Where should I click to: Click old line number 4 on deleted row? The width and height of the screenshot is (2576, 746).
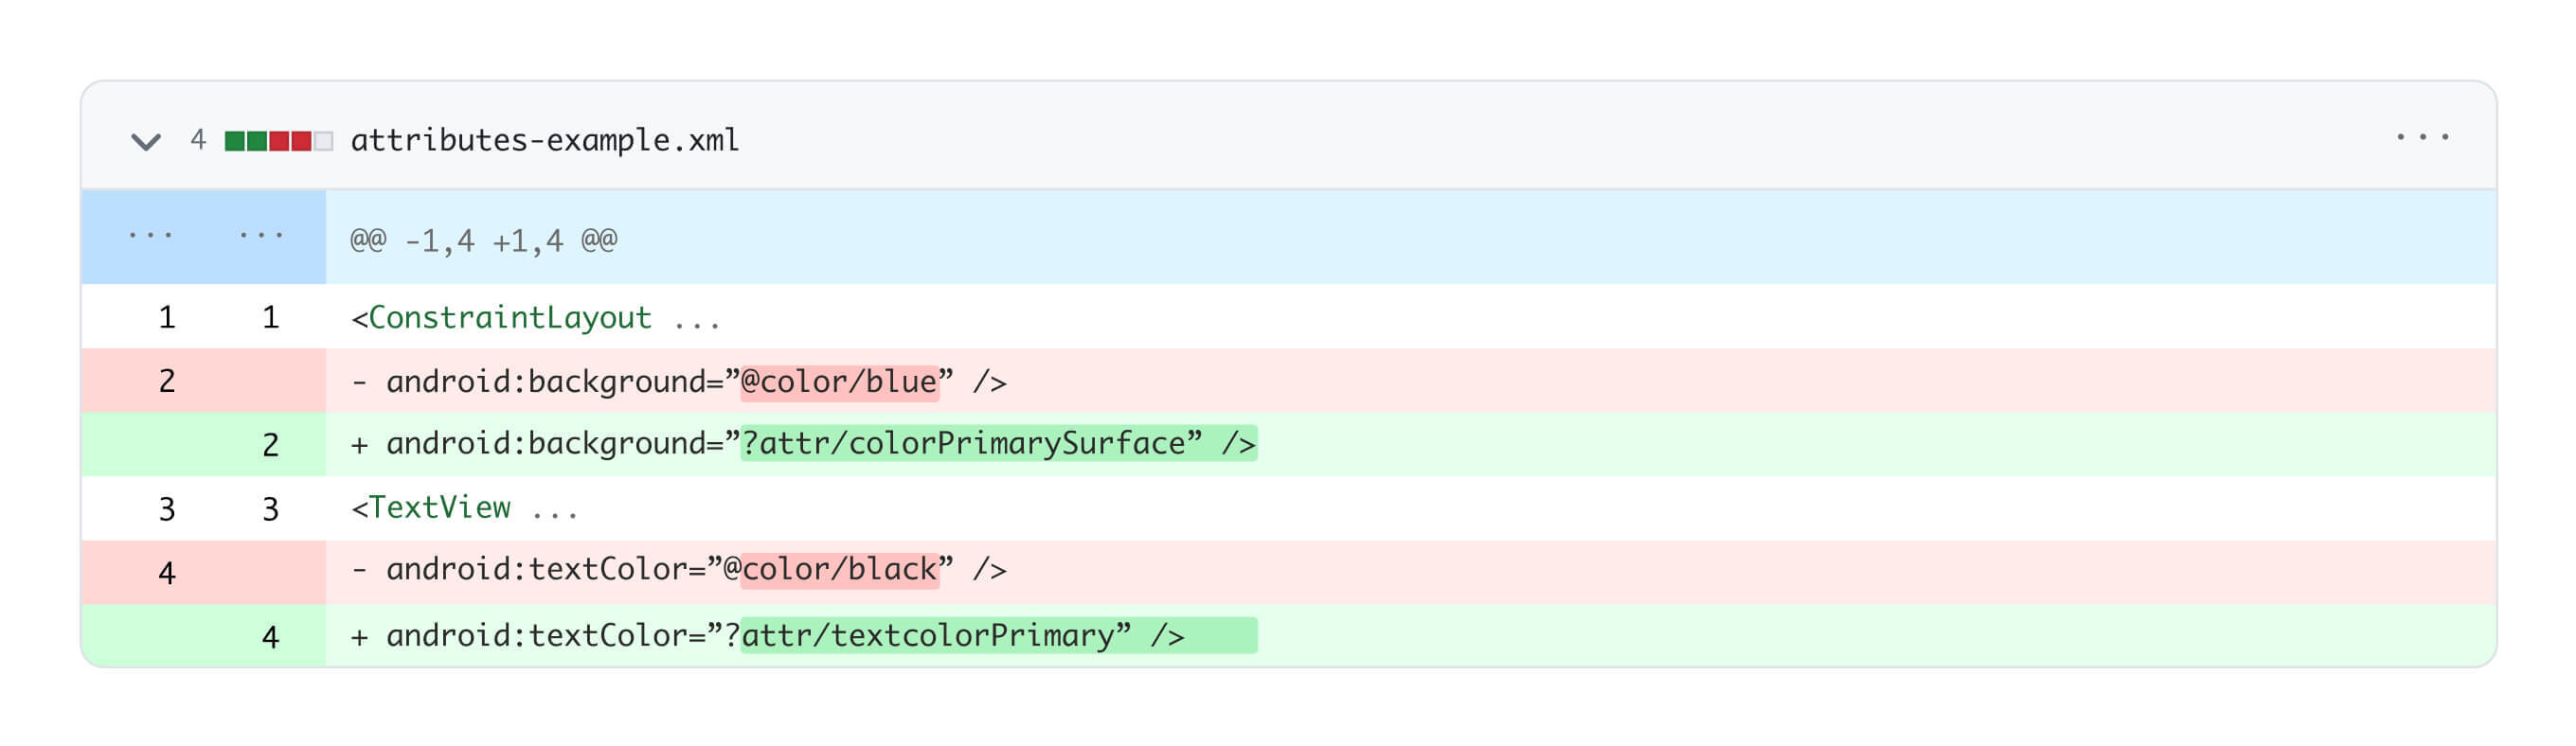tap(167, 573)
